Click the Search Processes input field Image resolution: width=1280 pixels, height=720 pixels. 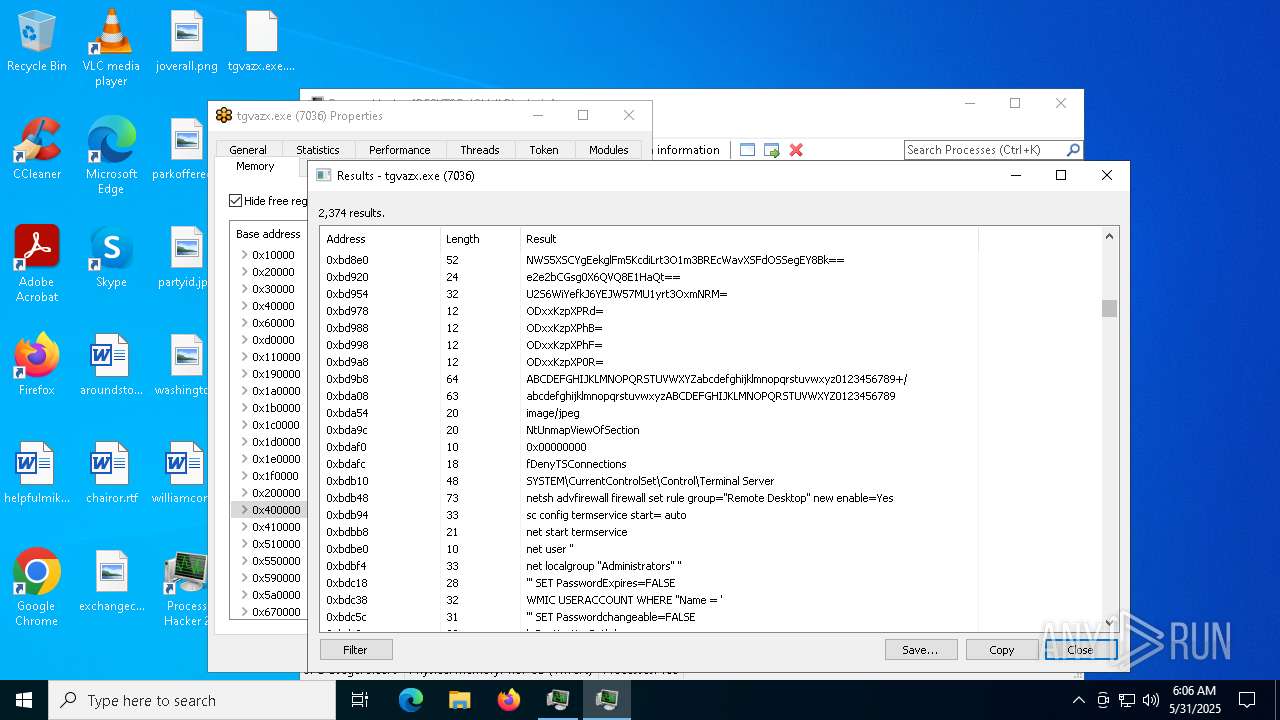984,150
